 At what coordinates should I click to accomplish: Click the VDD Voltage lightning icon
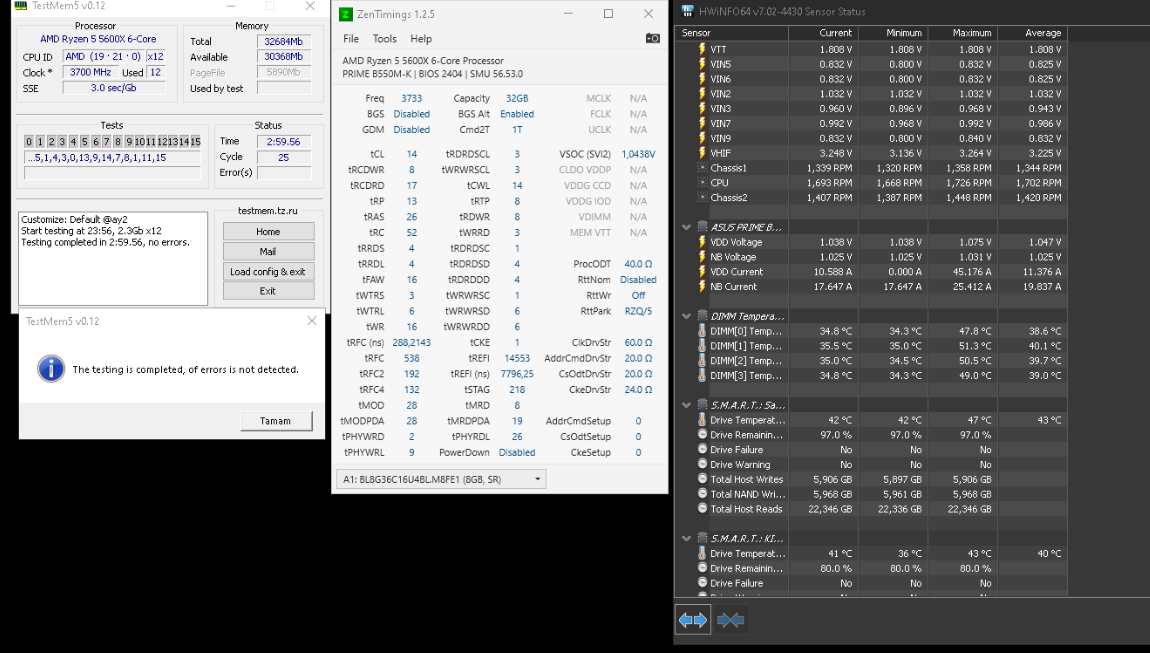coord(702,242)
